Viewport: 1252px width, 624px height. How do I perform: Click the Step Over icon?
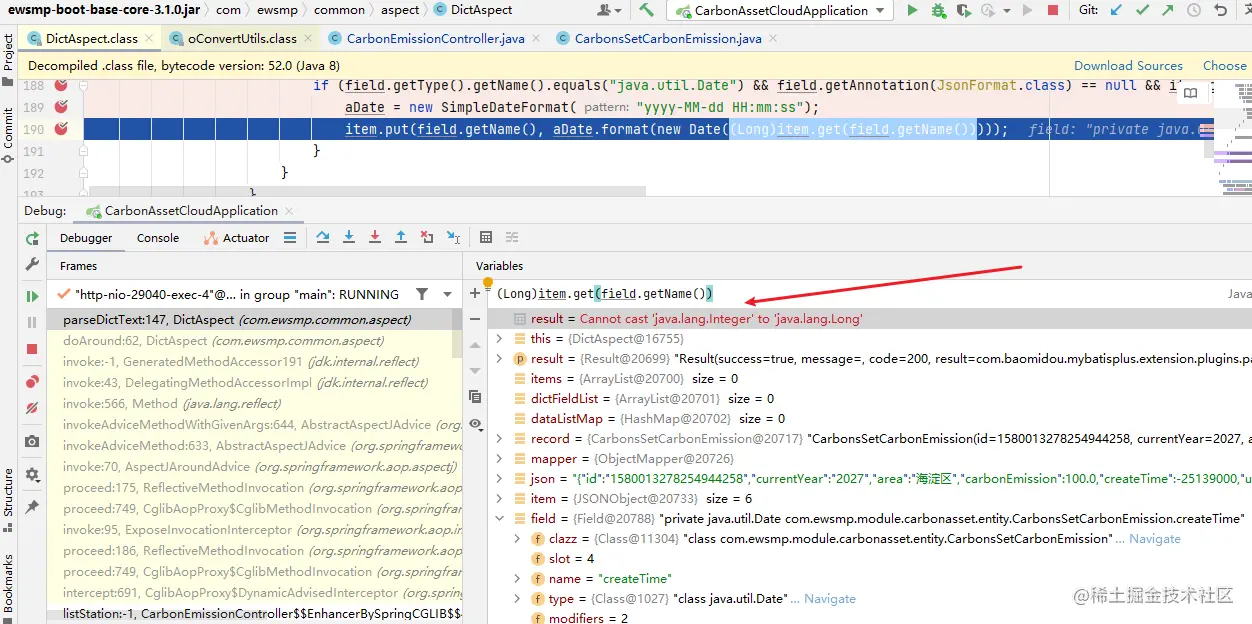[x=323, y=237]
